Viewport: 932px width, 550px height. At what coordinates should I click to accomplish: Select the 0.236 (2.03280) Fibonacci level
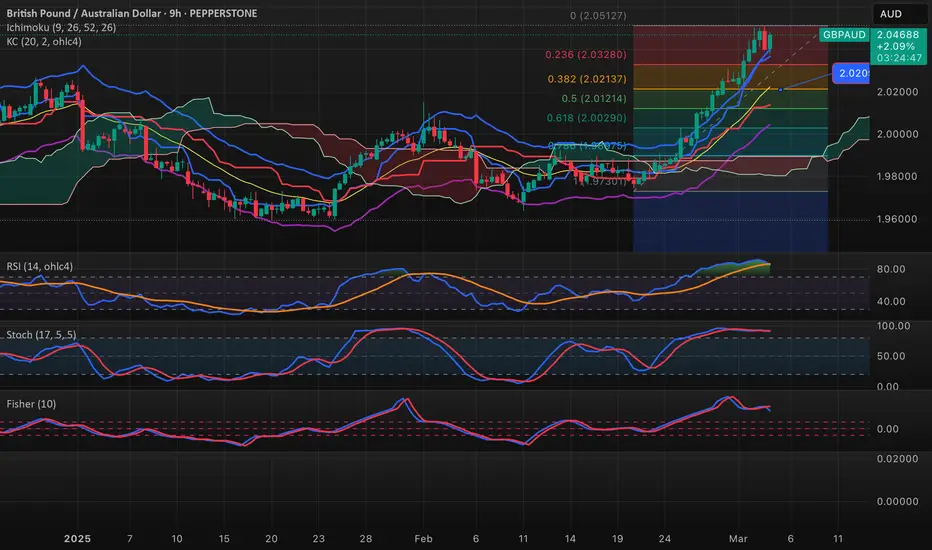point(587,55)
